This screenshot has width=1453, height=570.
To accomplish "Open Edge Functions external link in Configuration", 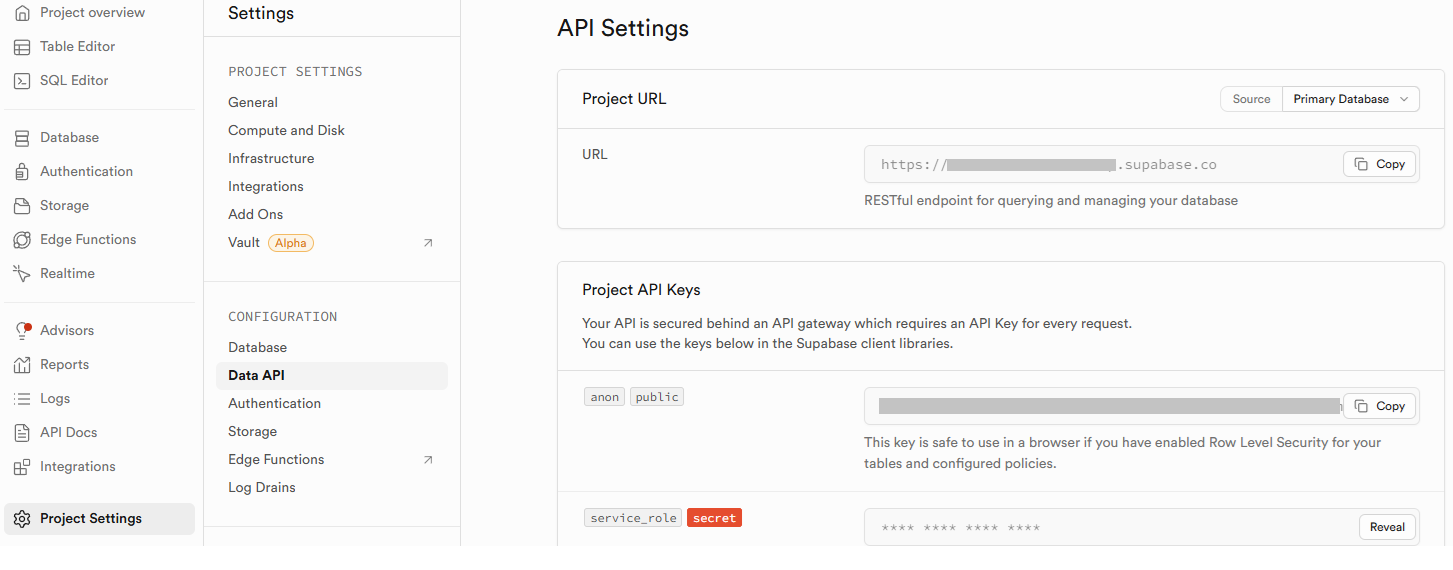I will [428, 460].
